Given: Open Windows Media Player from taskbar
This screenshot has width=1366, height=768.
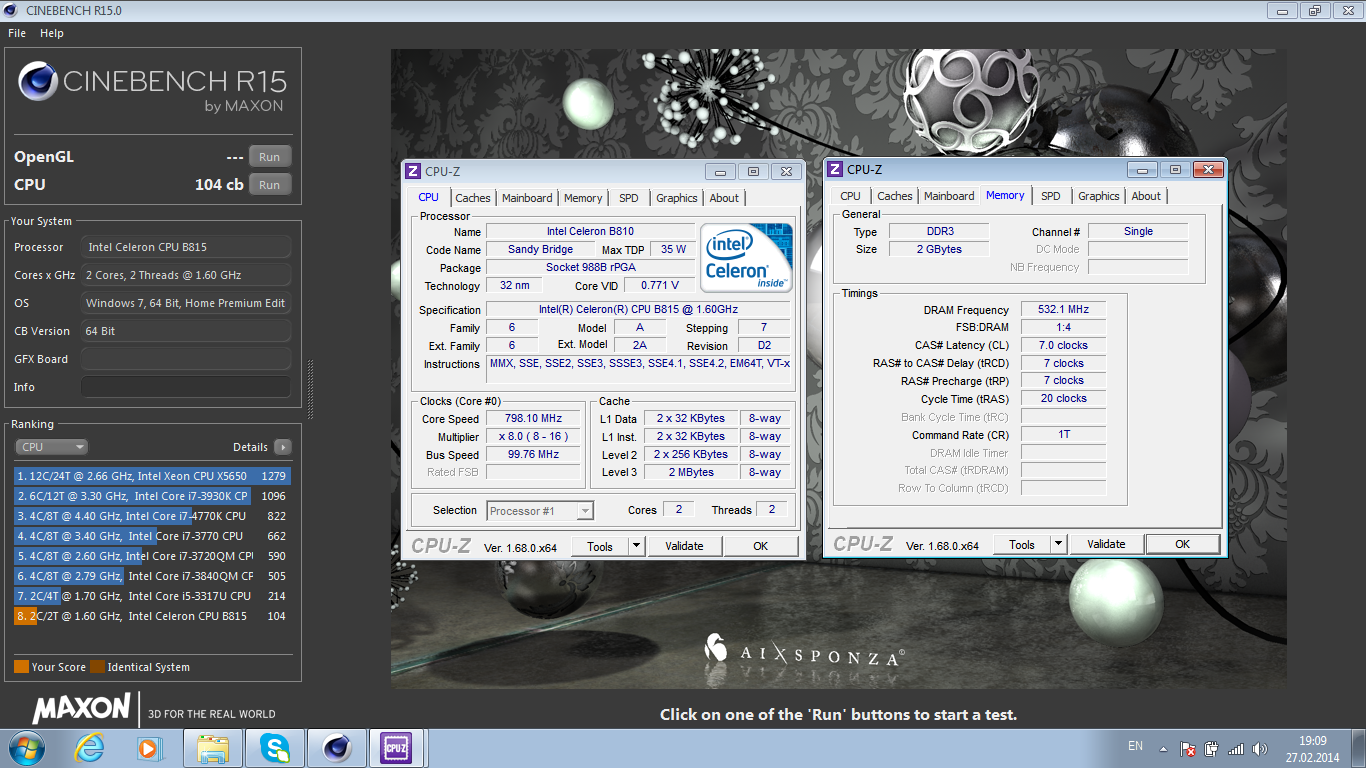Looking at the screenshot, I should pyautogui.click(x=149, y=748).
